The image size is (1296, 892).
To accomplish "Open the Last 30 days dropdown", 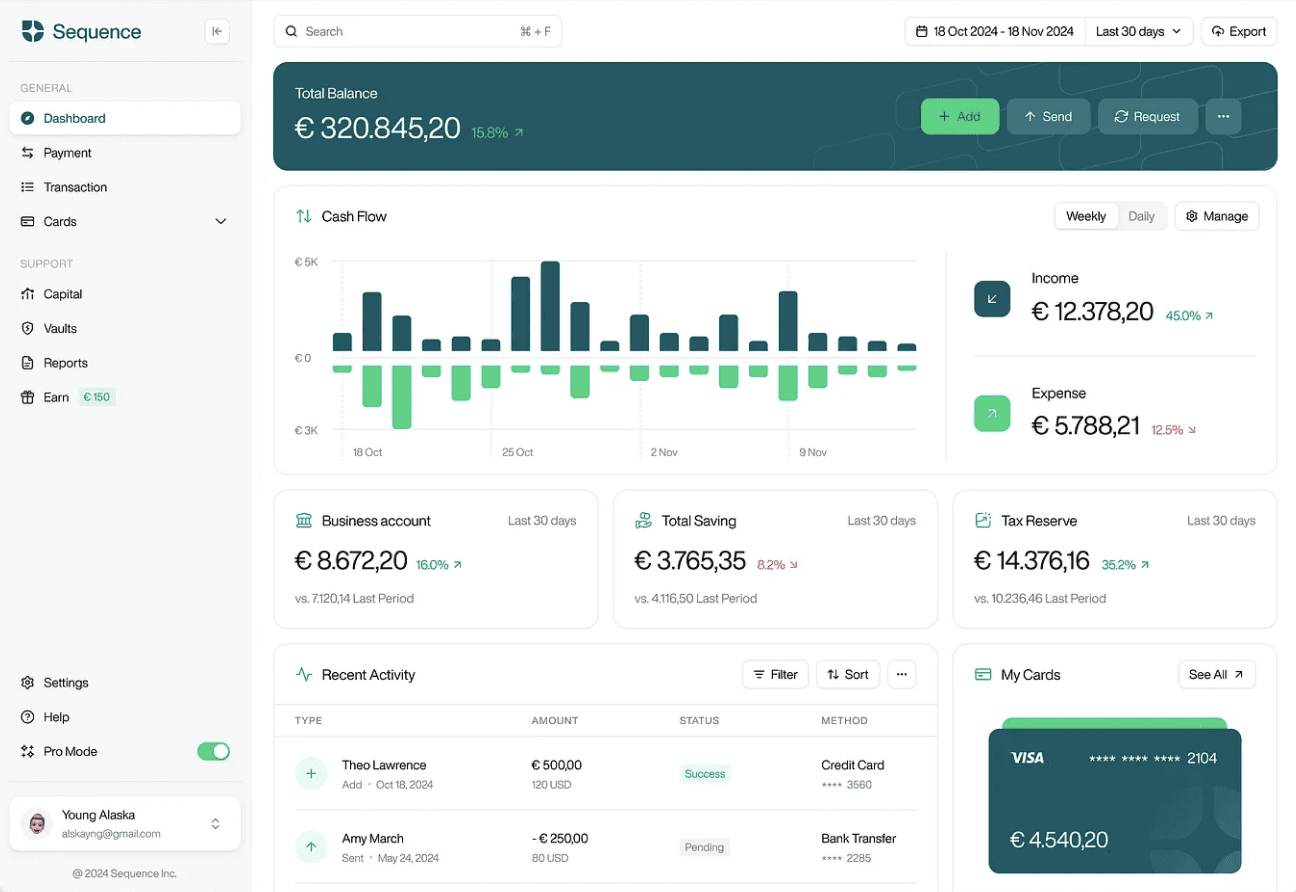I will 1139,31.
